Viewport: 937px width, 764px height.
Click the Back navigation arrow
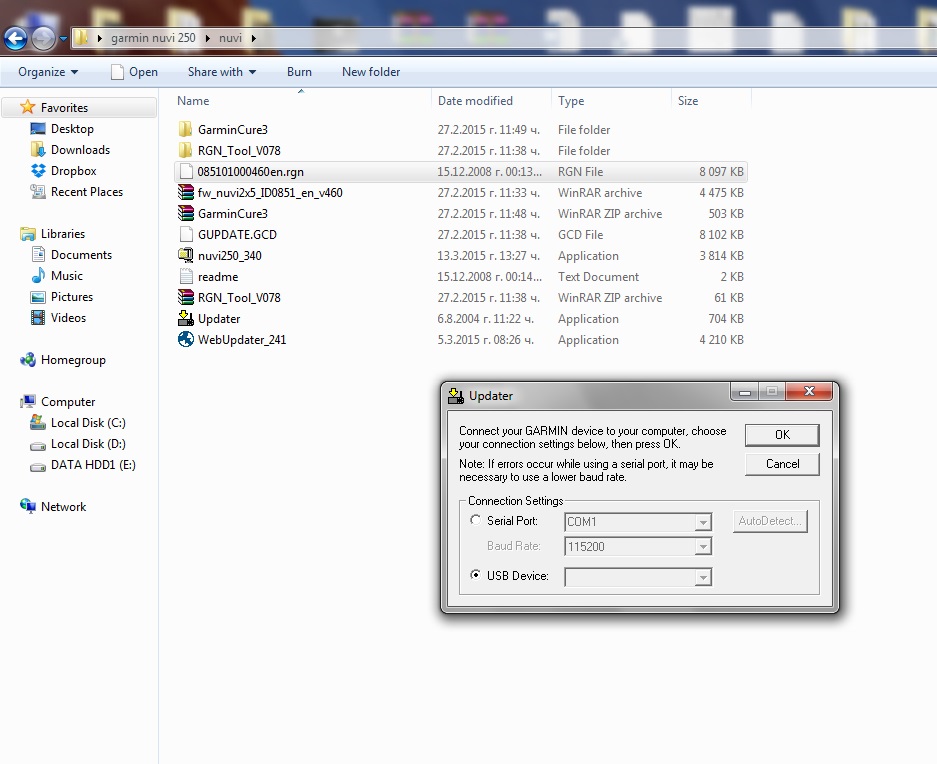16,39
